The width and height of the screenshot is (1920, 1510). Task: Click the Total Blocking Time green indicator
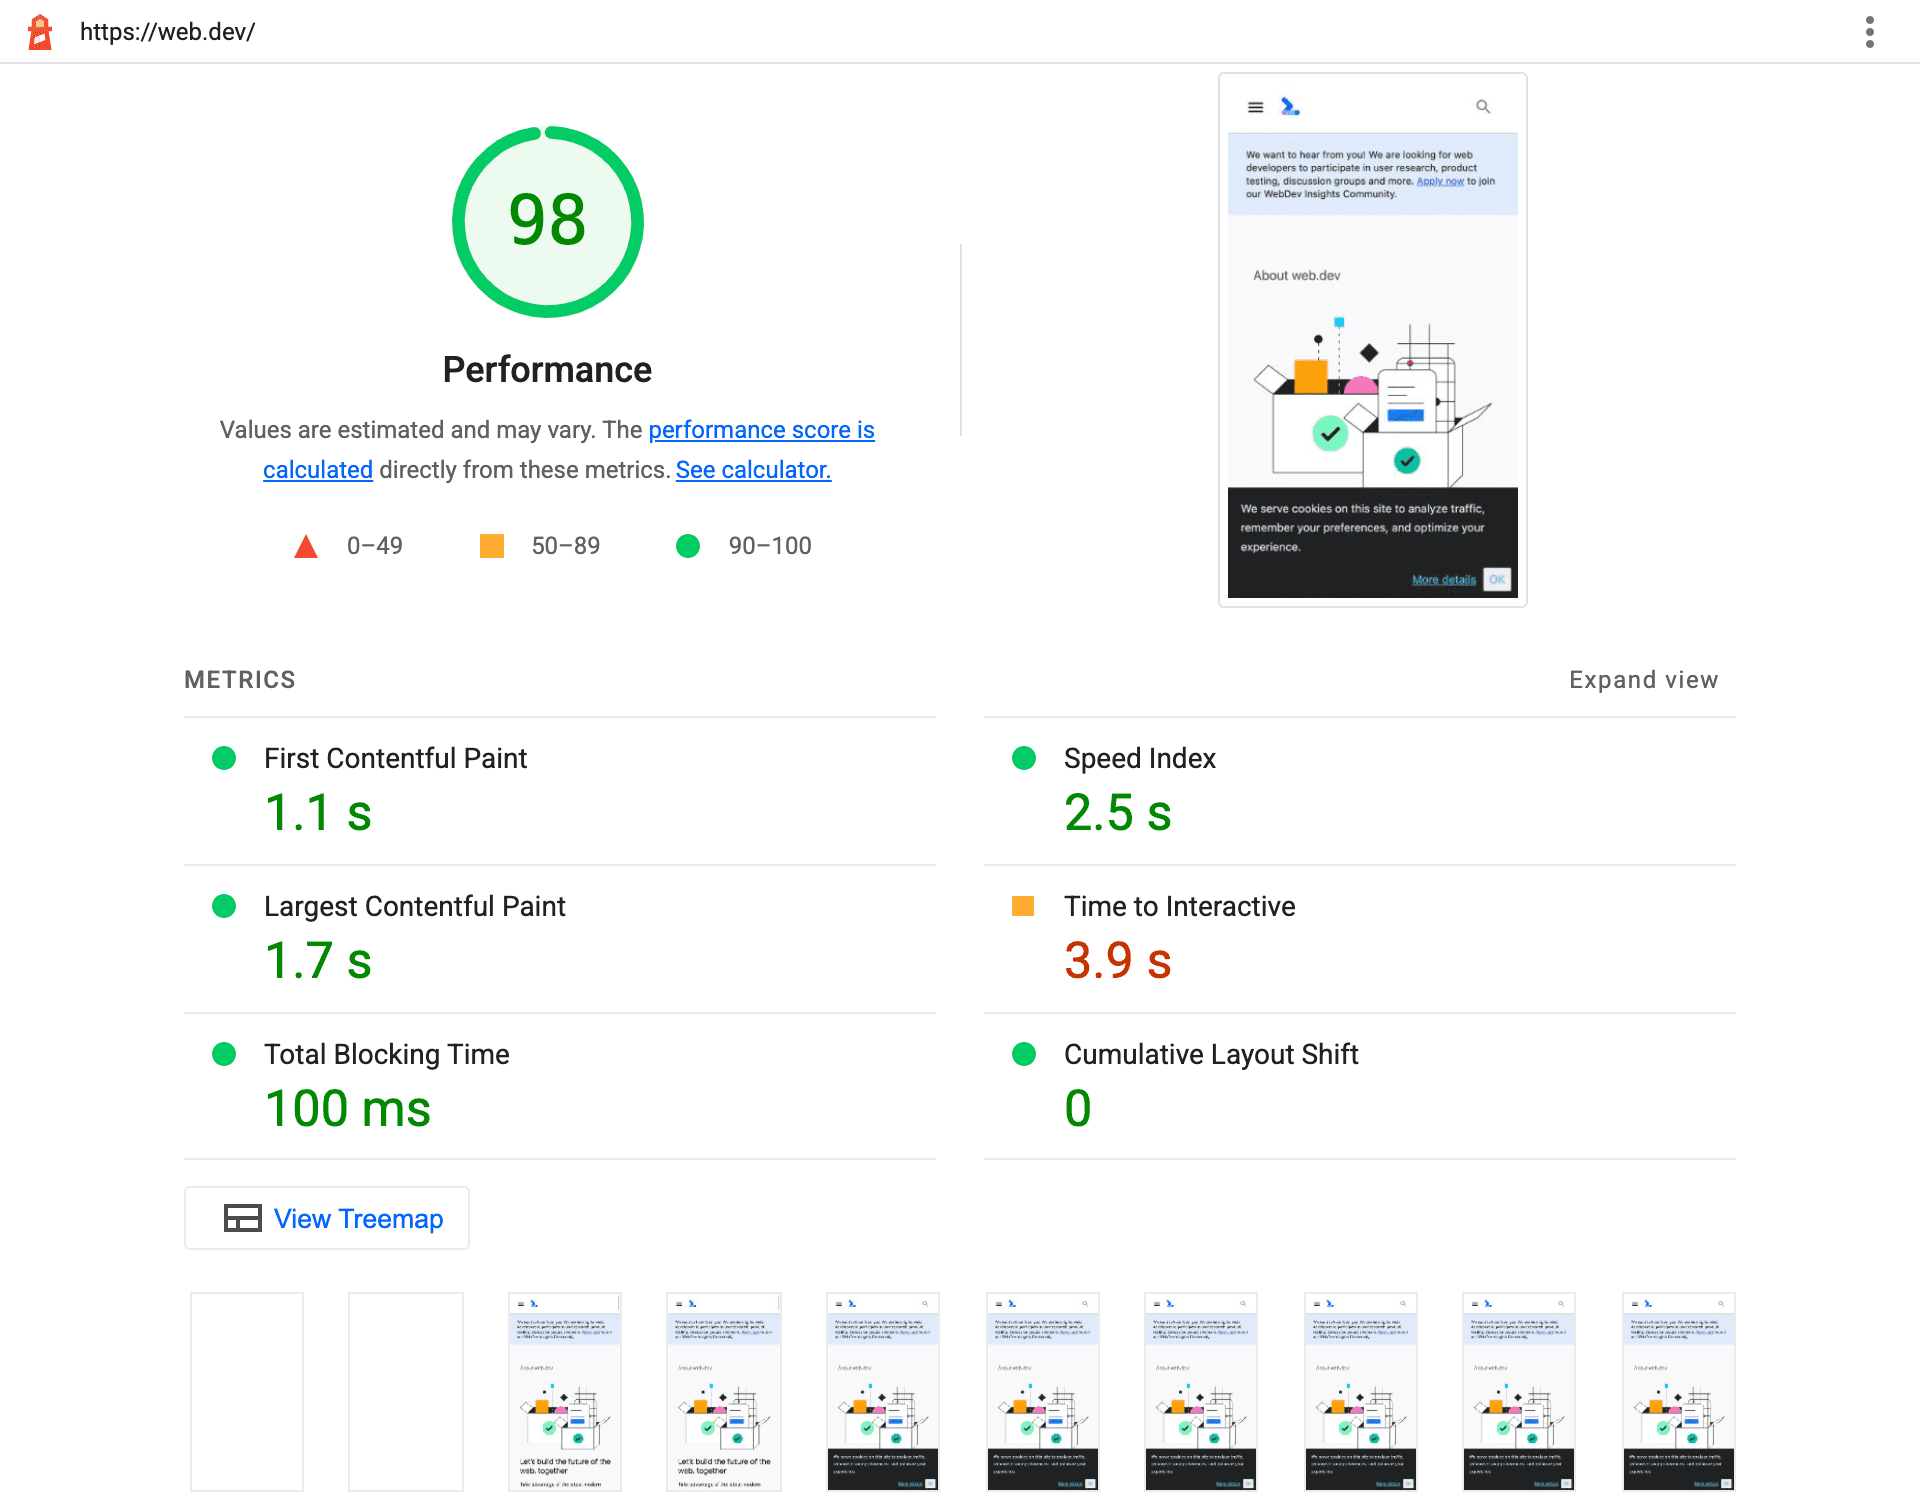(221, 1053)
